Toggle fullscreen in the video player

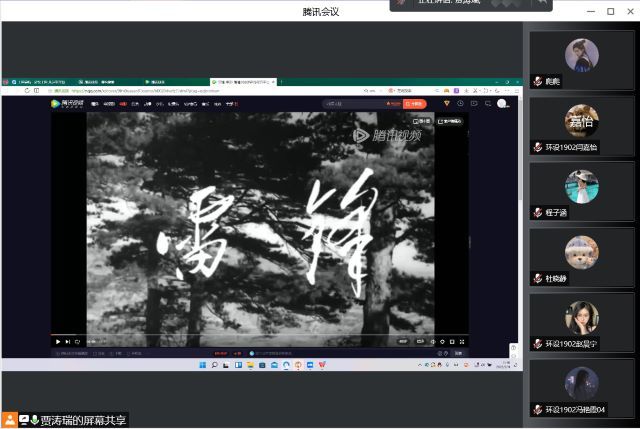pyautogui.click(x=462, y=342)
